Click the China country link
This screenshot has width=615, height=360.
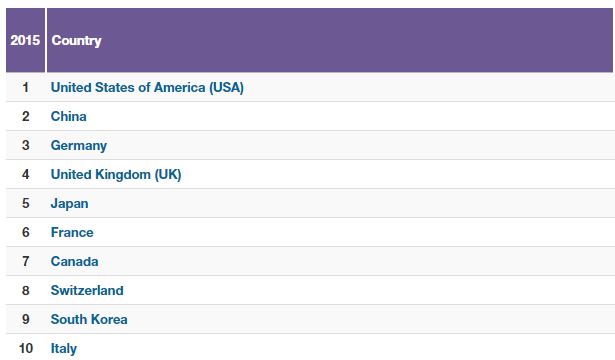pyautogui.click(x=69, y=116)
